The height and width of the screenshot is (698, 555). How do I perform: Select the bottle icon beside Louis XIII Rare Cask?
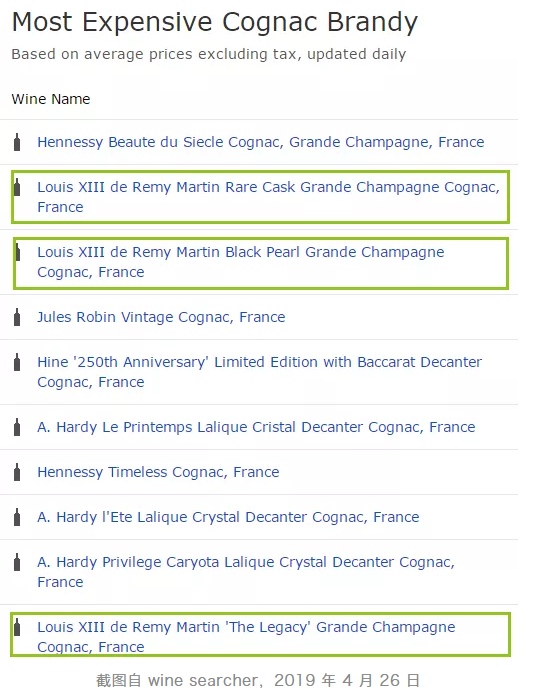(17, 187)
